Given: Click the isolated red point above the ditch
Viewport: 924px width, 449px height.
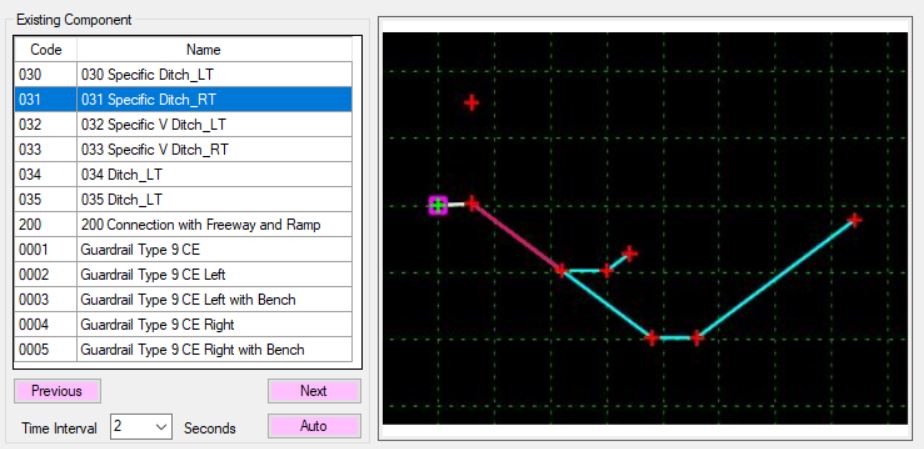Looking at the screenshot, I should point(471,103).
